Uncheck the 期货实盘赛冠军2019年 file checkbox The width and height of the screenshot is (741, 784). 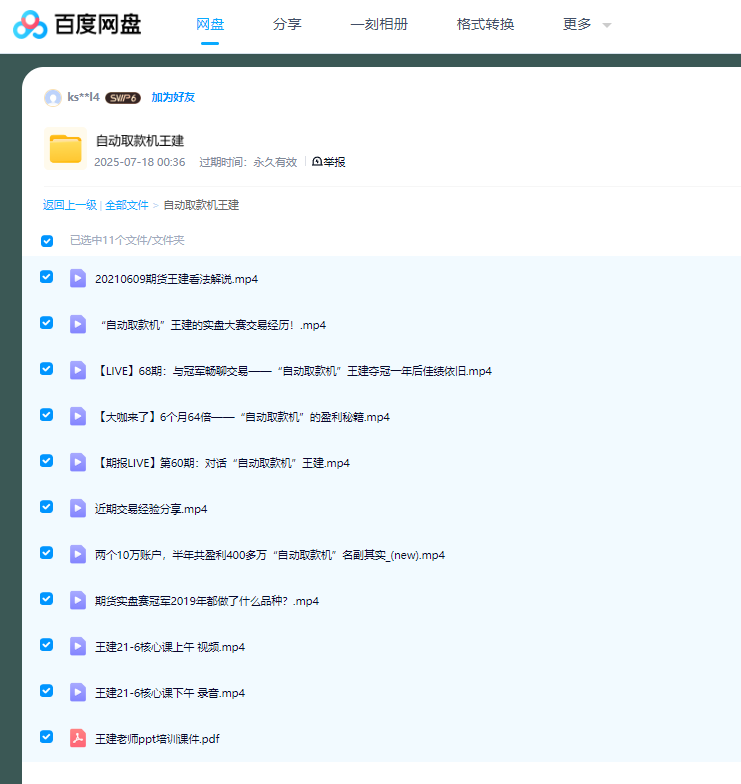[x=46, y=598]
